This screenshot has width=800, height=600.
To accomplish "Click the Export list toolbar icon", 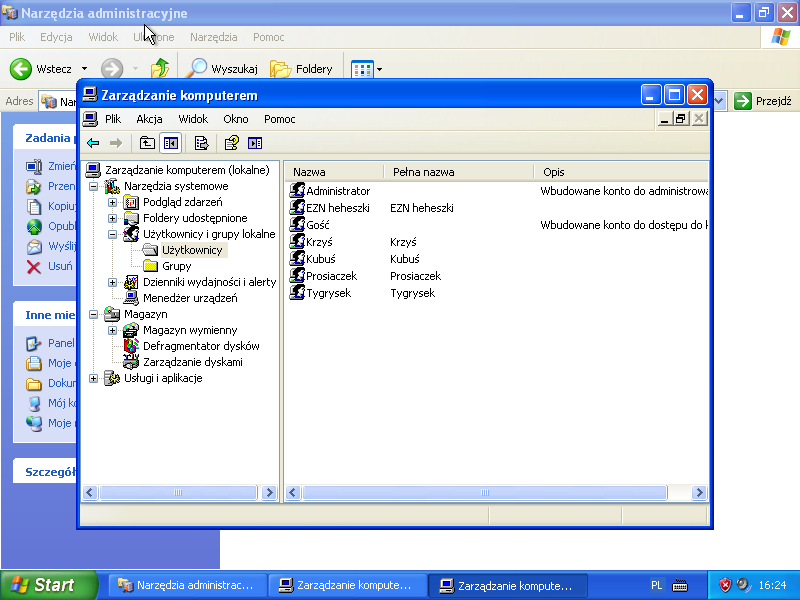I will point(201,143).
